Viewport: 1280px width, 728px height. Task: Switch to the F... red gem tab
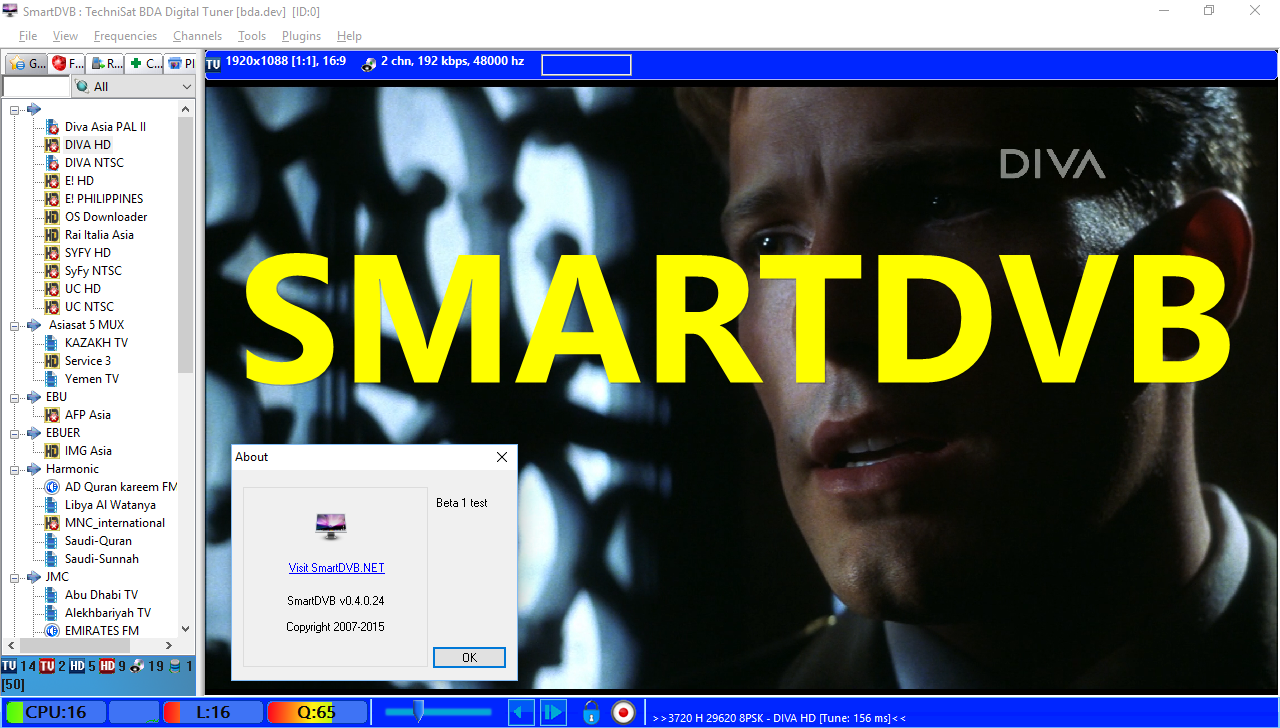pos(68,63)
